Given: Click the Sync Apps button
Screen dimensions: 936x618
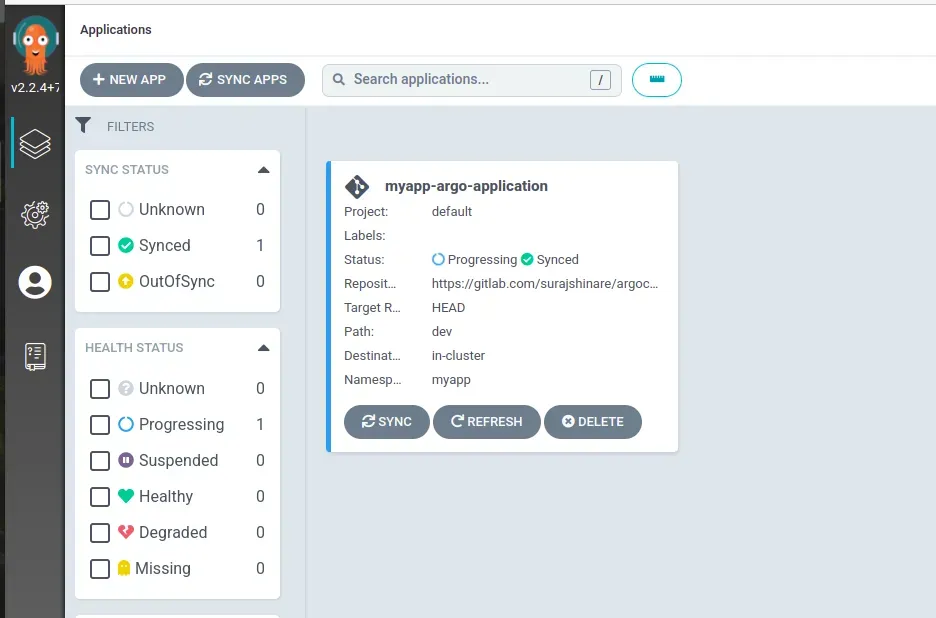Looking at the screenshot, I should coord(245,80).
